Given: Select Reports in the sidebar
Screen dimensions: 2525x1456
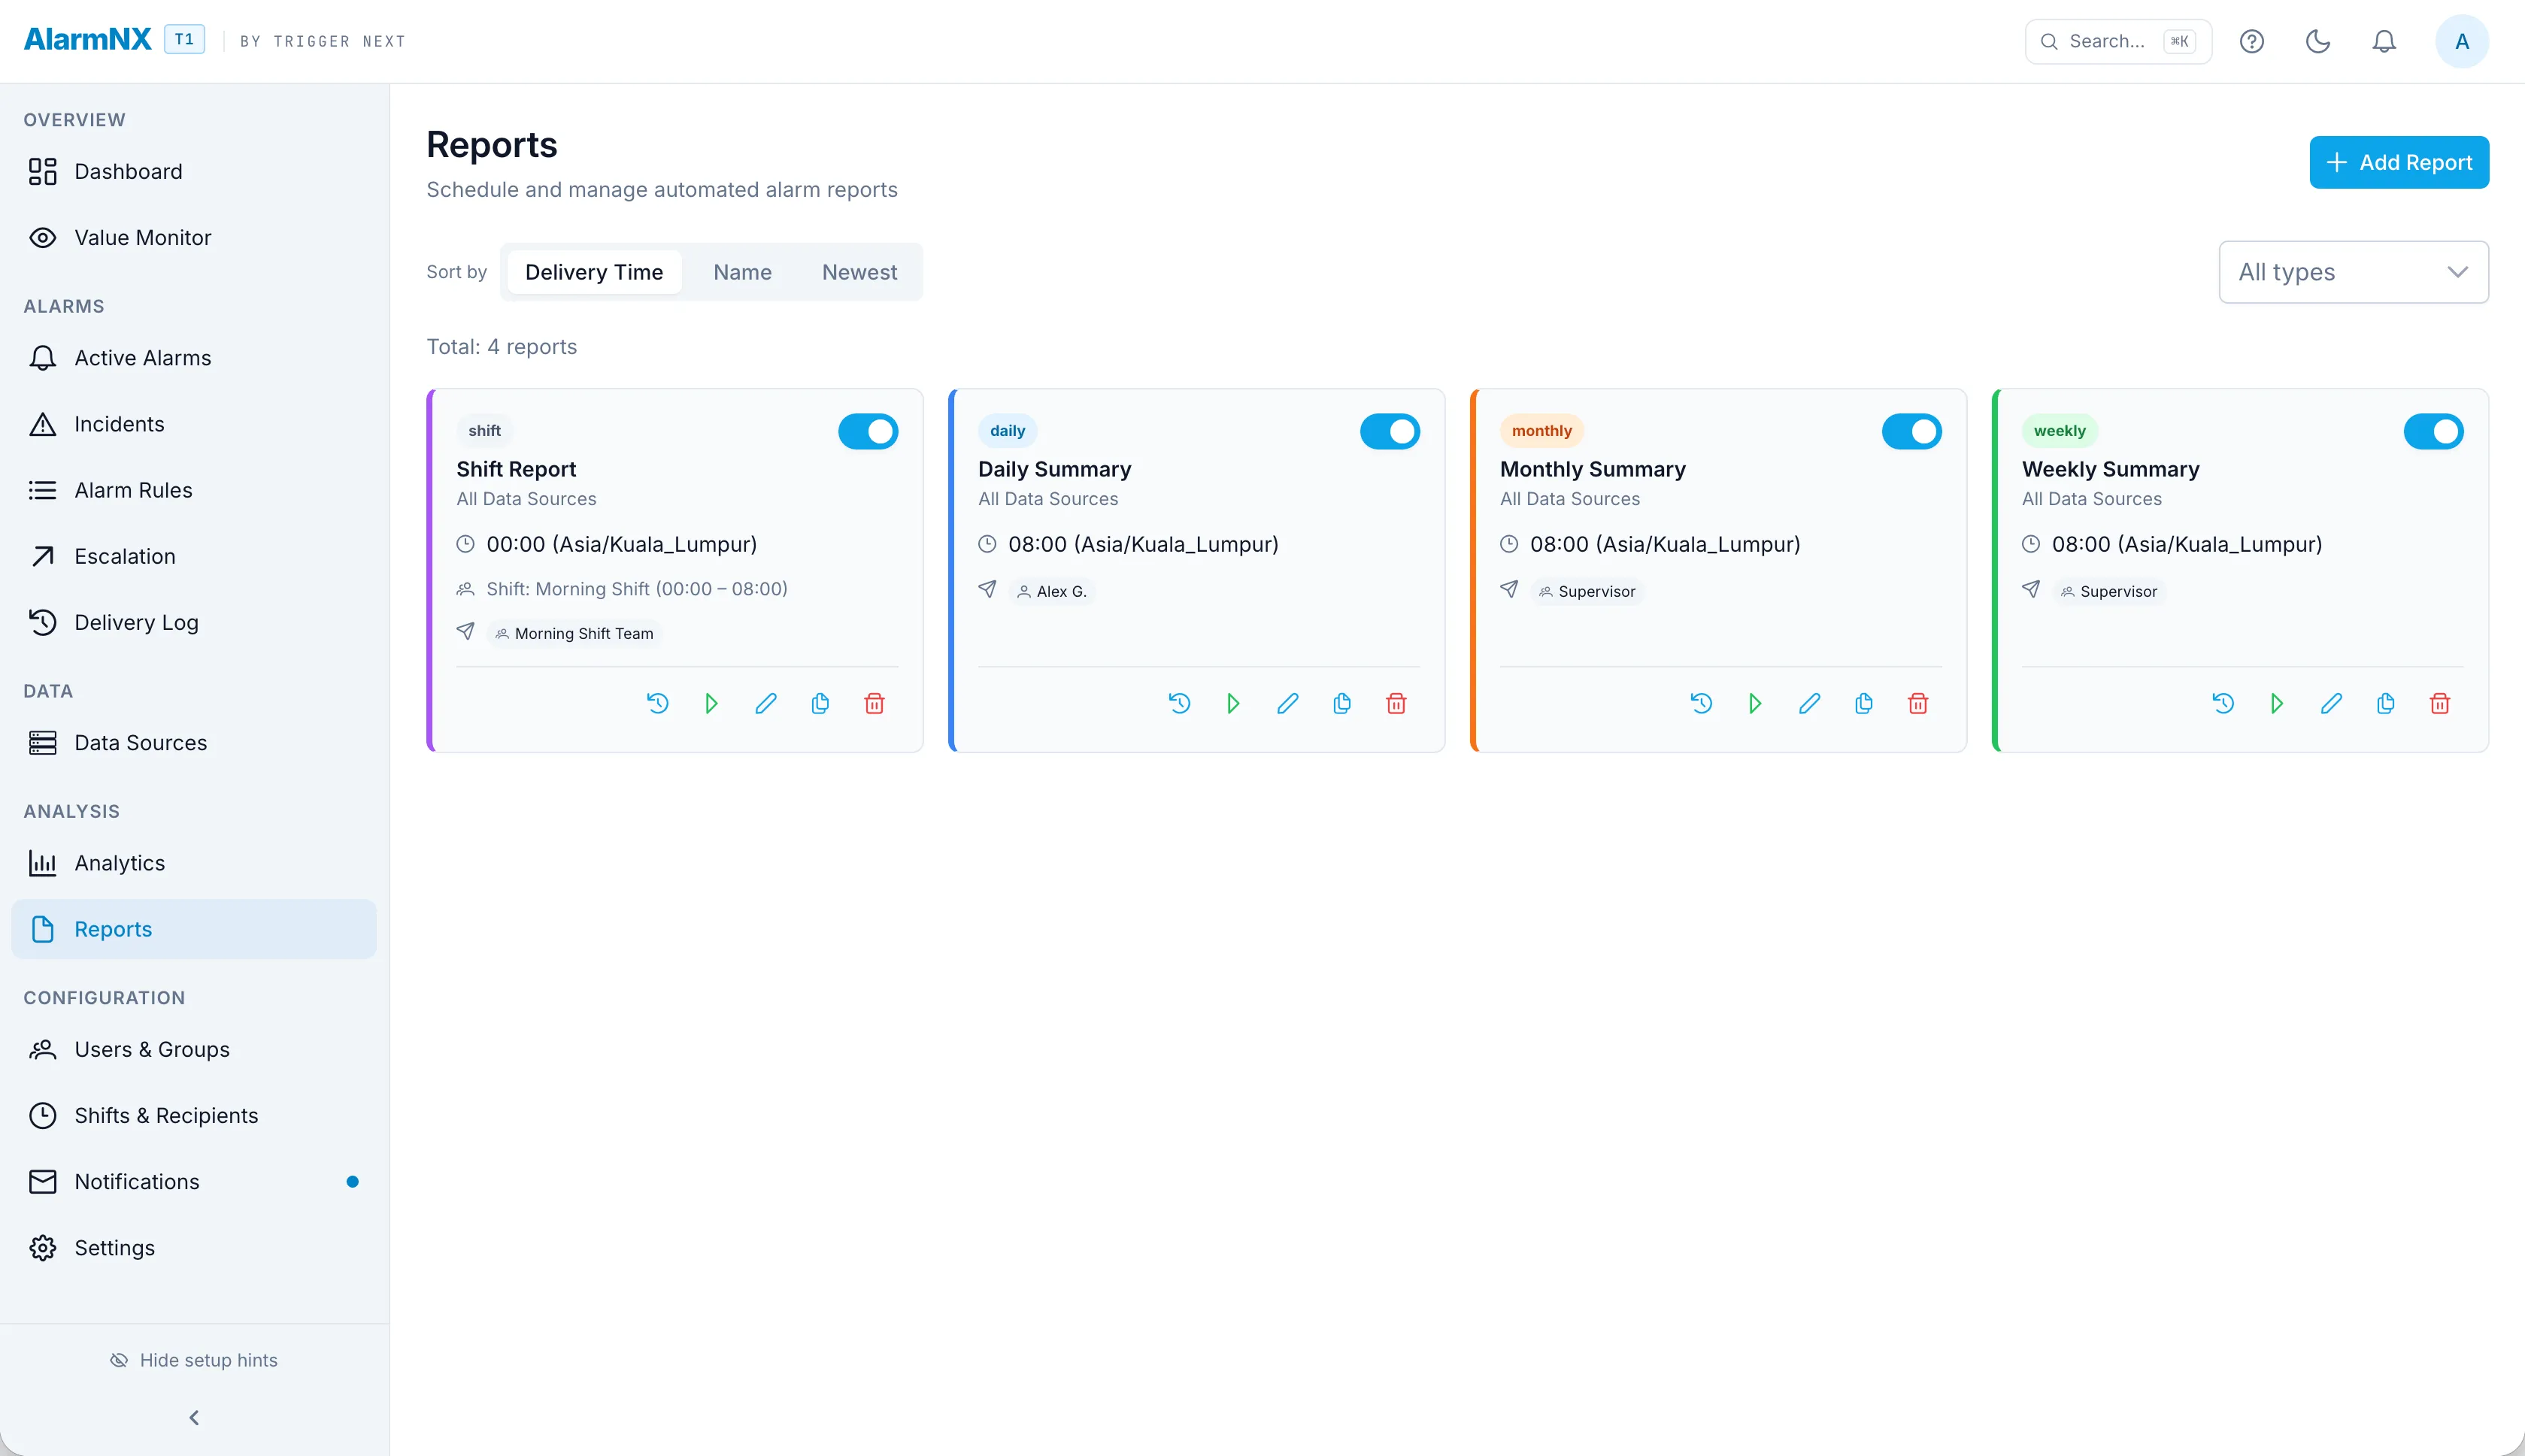Looking at the screenshot, I should pos(194,929).
